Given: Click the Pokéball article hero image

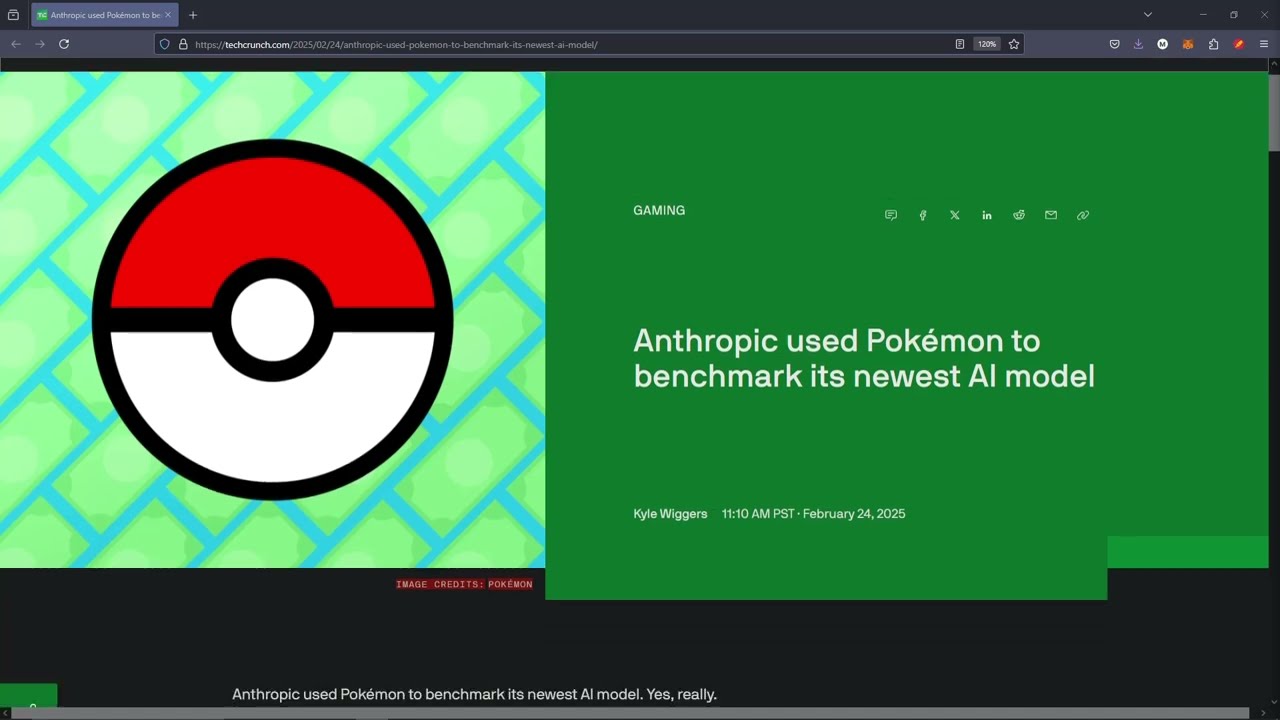Looking at the screenshot, I should (x=272, y=320).
